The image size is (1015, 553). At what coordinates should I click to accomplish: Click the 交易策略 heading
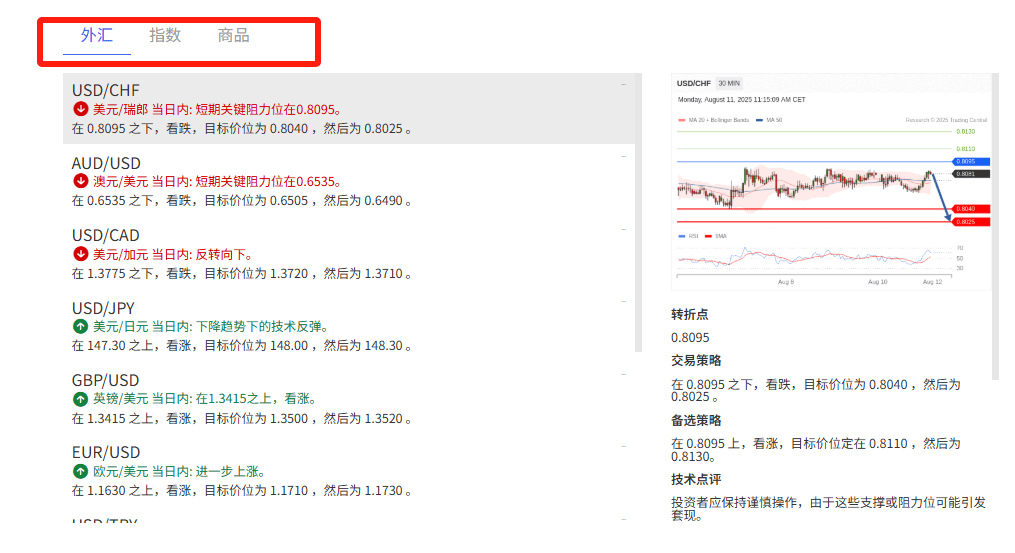tap(696, 361)
